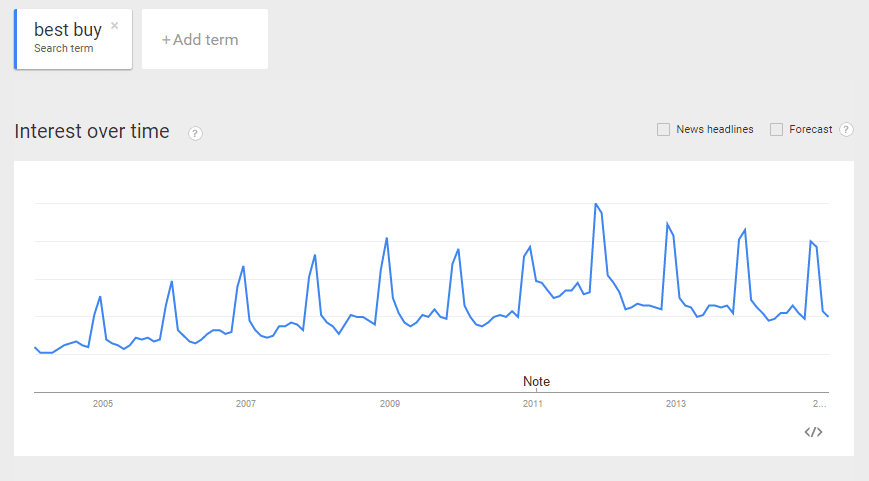Click the 2013 axis label
Image resolution: width=869 pixels, height=481 pixels.
tap(676, 404)
